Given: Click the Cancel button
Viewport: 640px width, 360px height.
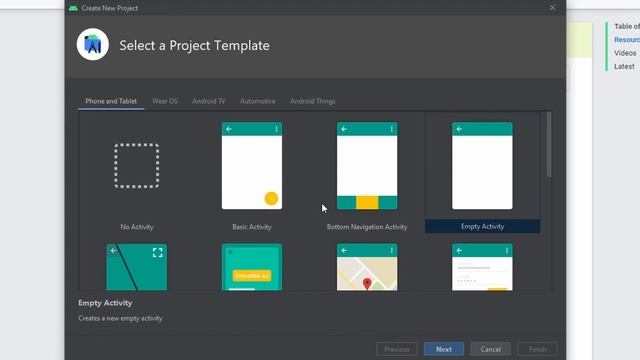Looking at the screenshot, I should 490,349.
